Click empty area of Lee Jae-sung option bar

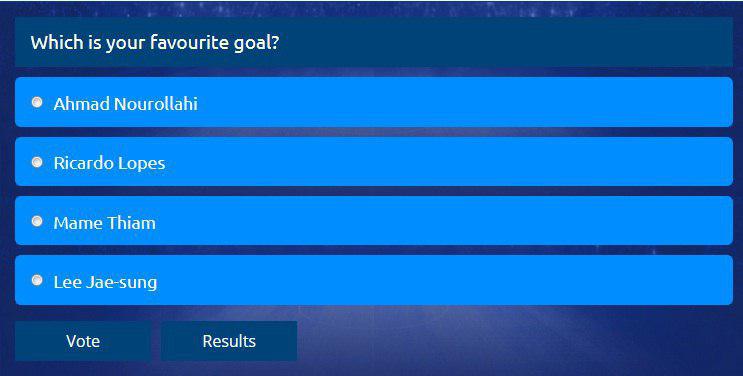tap(445, 280)
